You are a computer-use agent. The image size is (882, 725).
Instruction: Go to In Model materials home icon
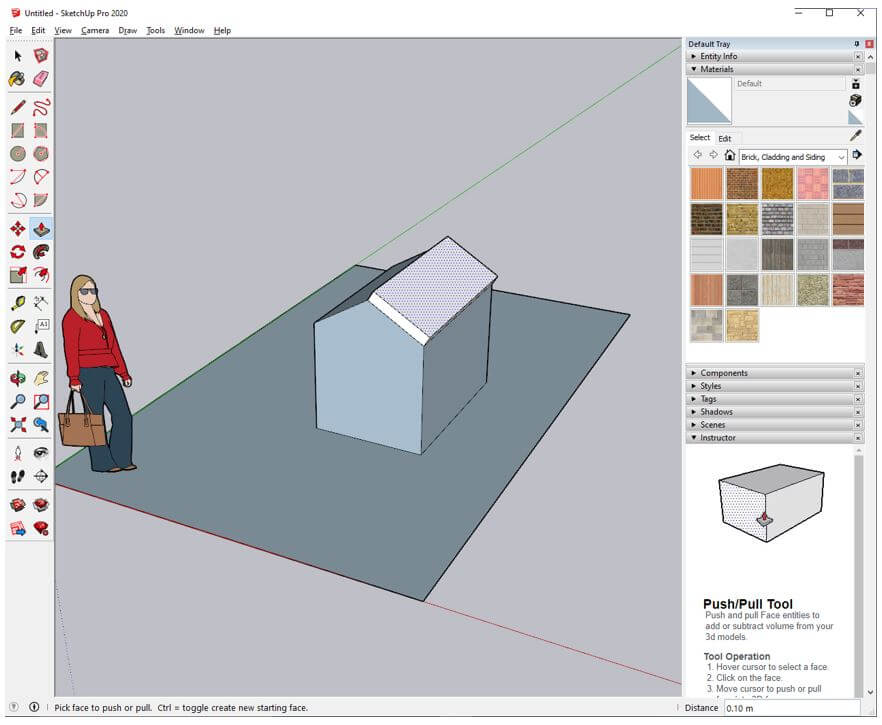point(730,155)
